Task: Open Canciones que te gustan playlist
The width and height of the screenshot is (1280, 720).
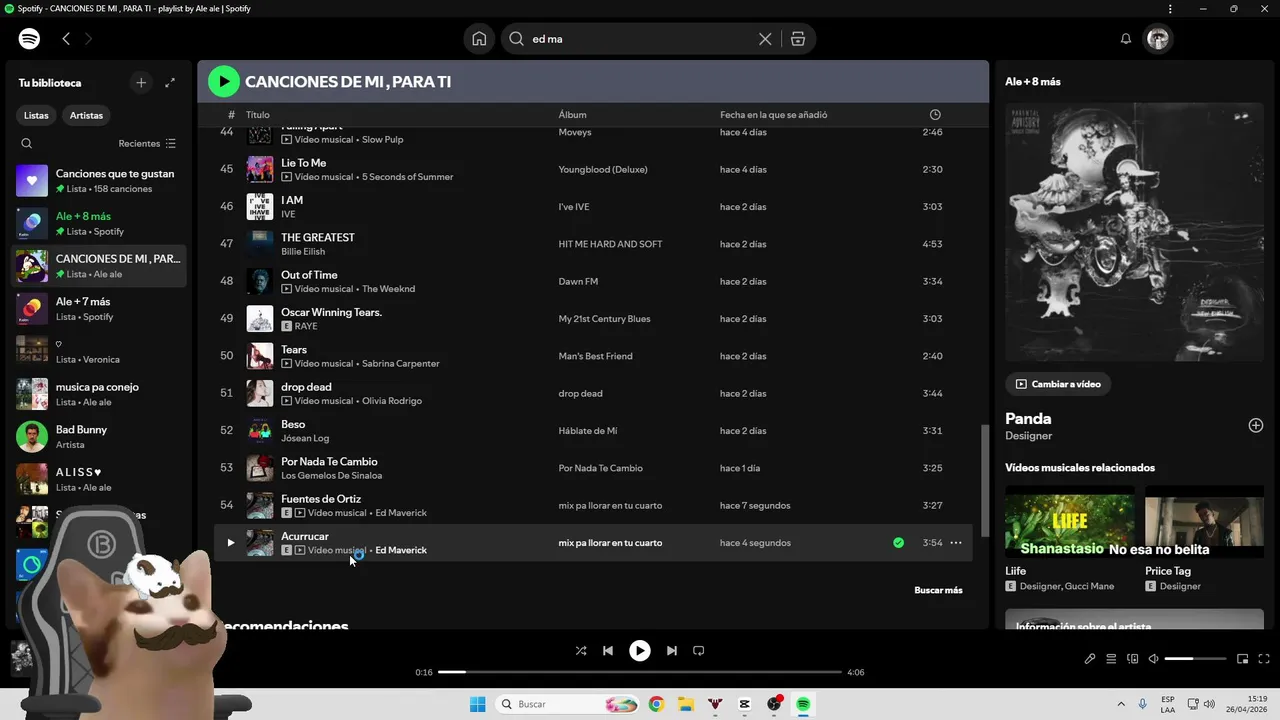Action: [98, 181]
